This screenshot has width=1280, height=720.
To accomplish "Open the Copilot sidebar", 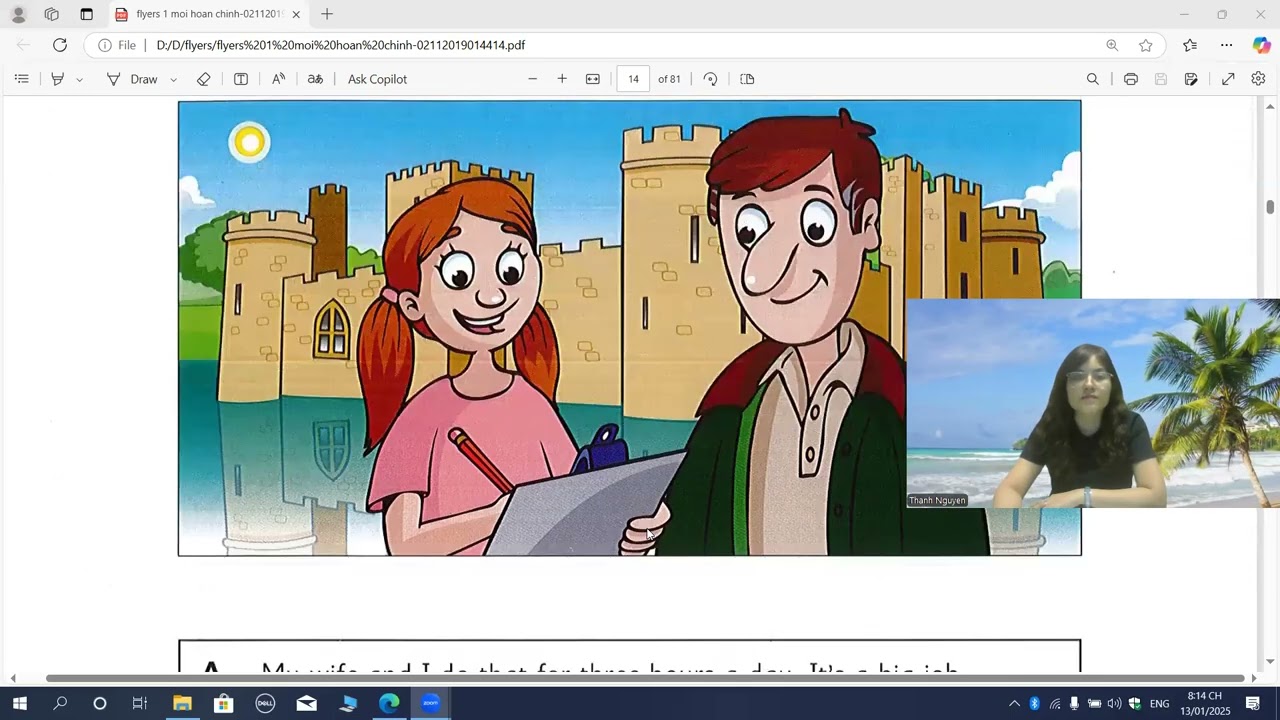I will [x=1261, y=45].
